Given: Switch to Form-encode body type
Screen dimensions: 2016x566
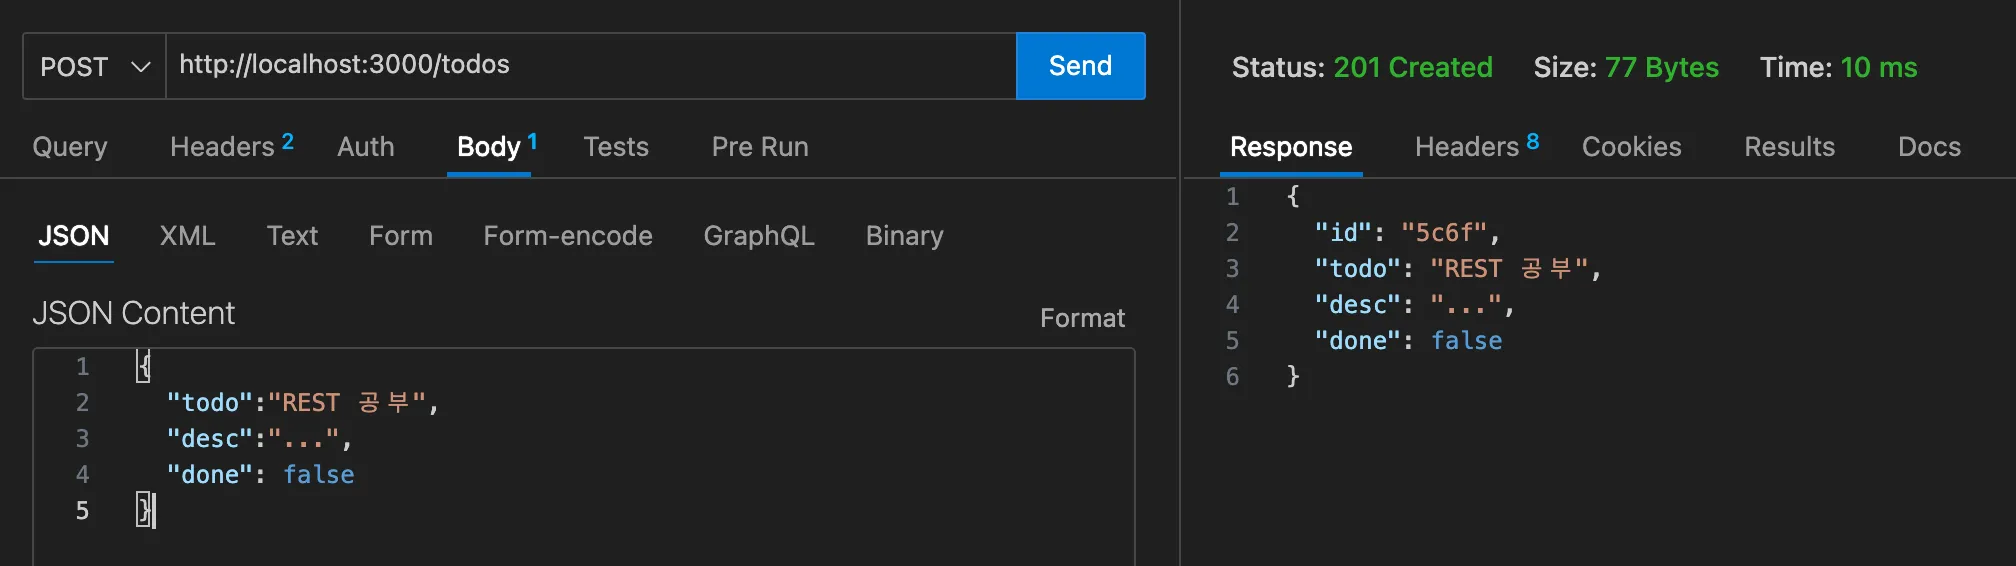Looking at the screenshot, I should [x=568, y=236].
